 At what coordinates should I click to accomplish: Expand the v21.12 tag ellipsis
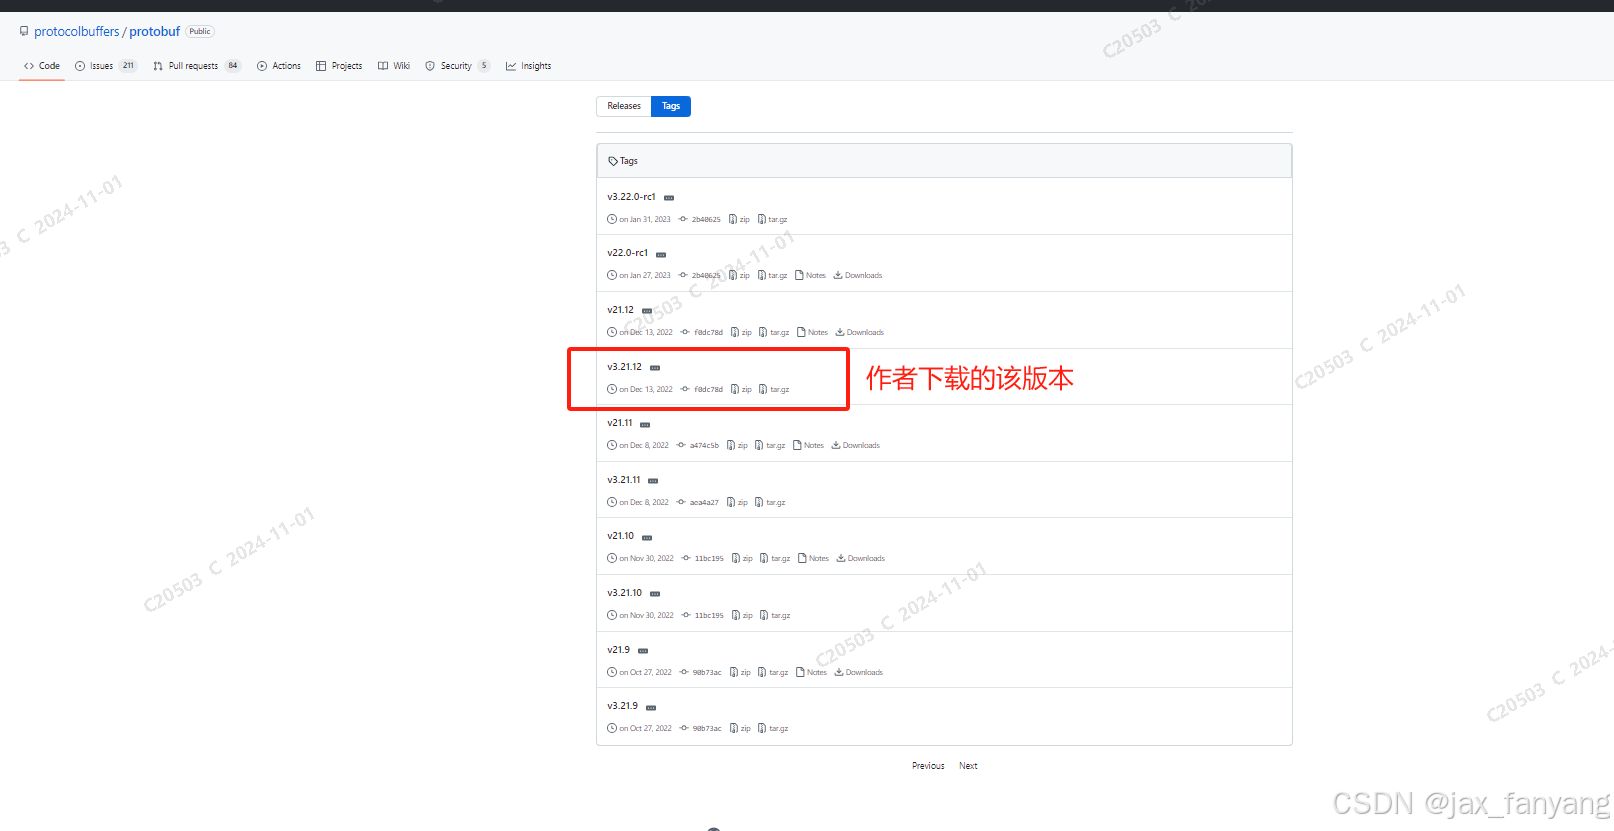point(647,311)
